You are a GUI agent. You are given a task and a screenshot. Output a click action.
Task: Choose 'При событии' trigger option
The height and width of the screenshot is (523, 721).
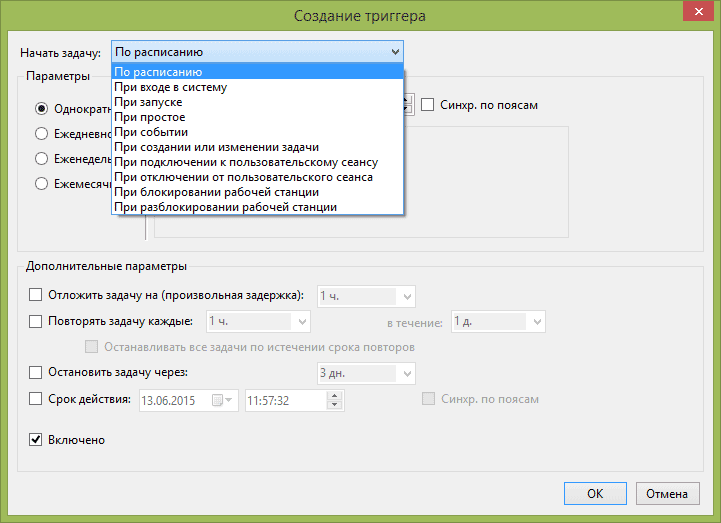pos(258,132)
